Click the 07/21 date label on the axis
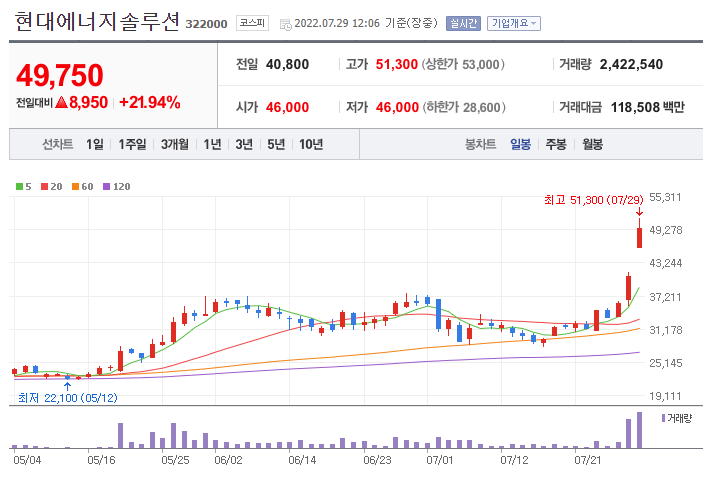This screenshot has width=703, height=479. pos(588,460)
